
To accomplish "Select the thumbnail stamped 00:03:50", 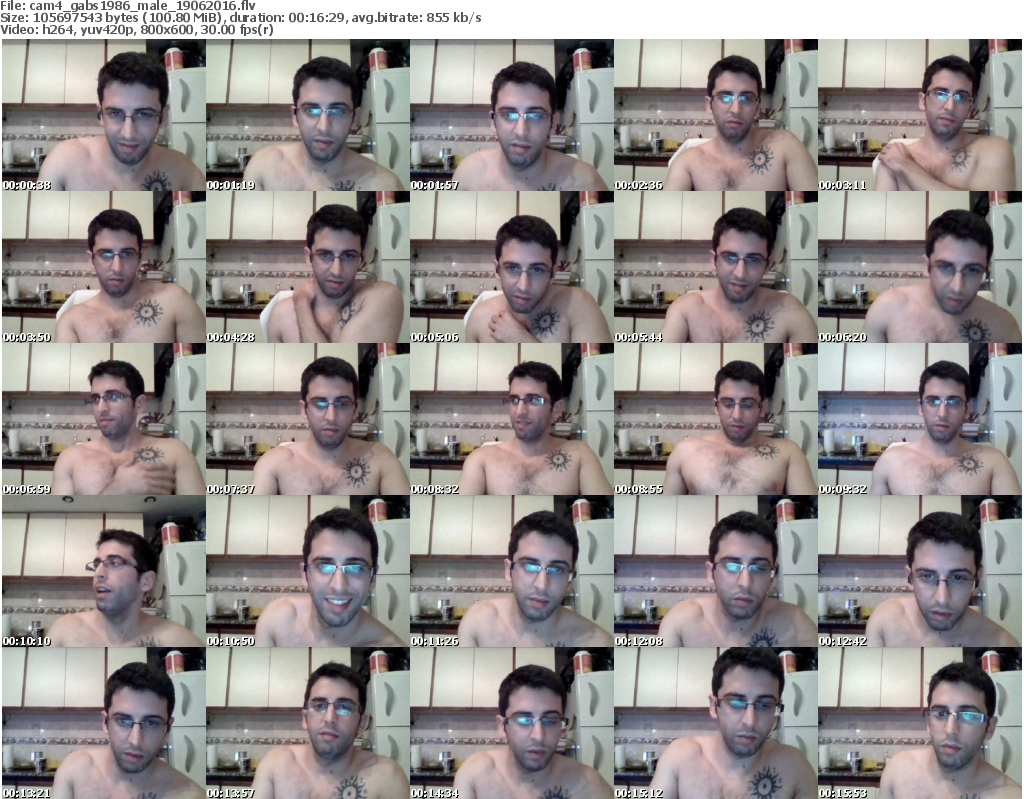I will pyautogui.click(x=104, y=267).
